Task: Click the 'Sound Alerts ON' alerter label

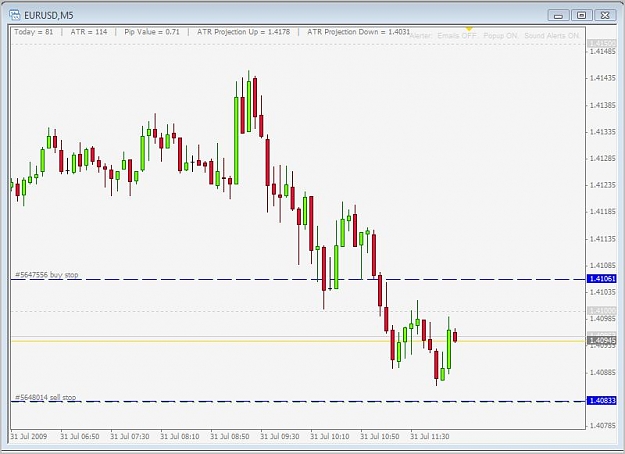Action: click(x=552, y=36)
